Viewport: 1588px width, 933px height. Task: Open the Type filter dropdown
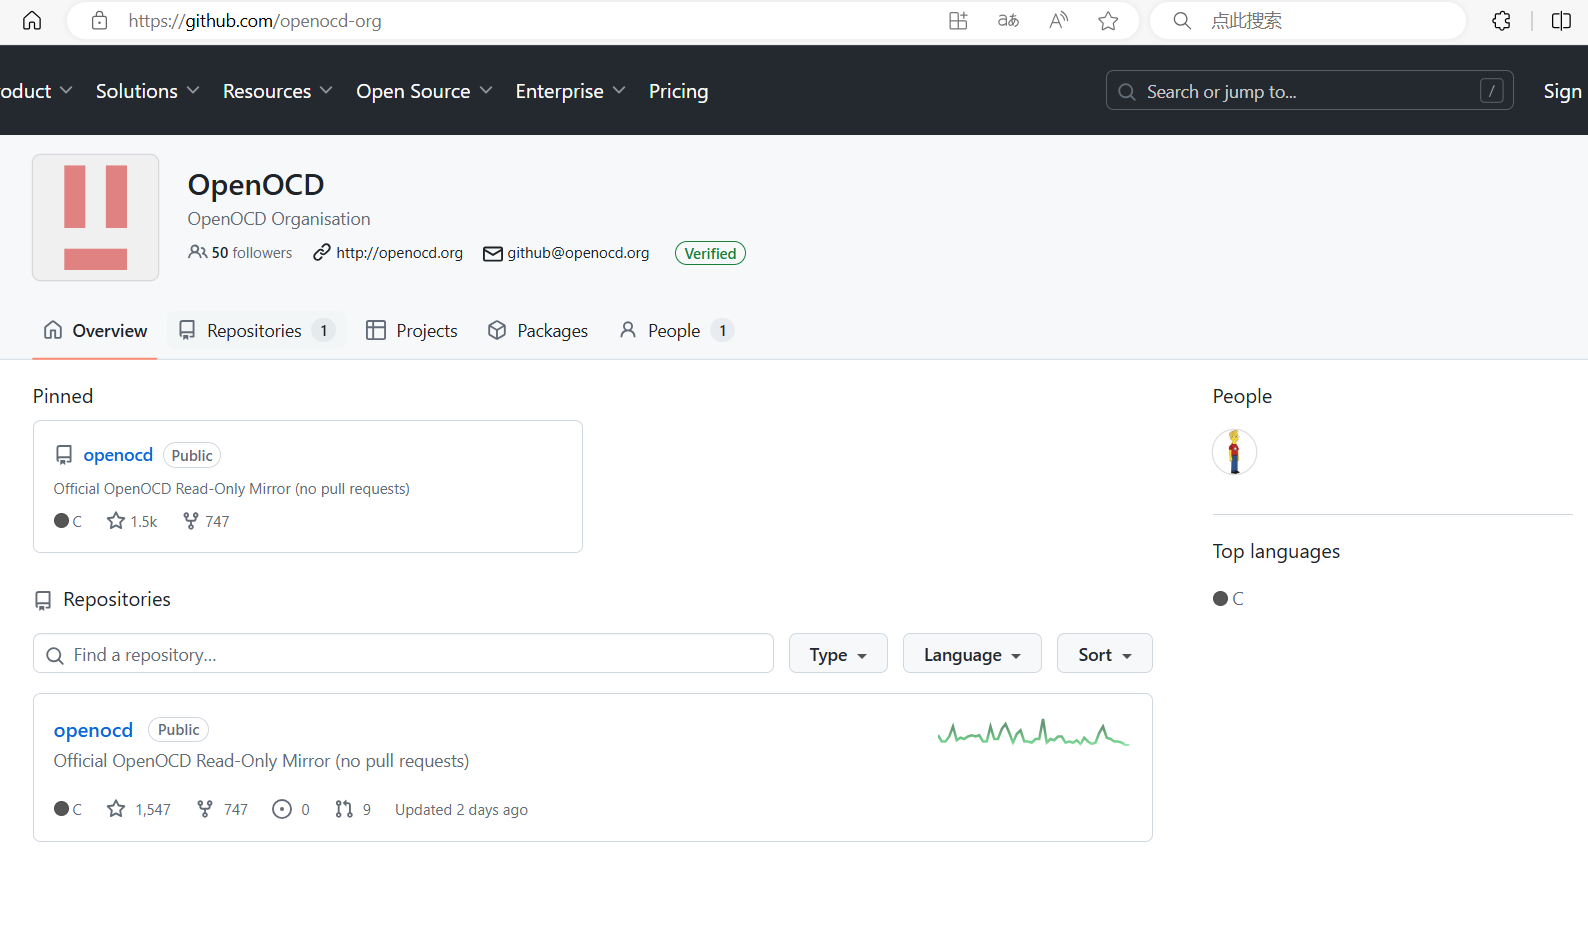coord(838,654)
